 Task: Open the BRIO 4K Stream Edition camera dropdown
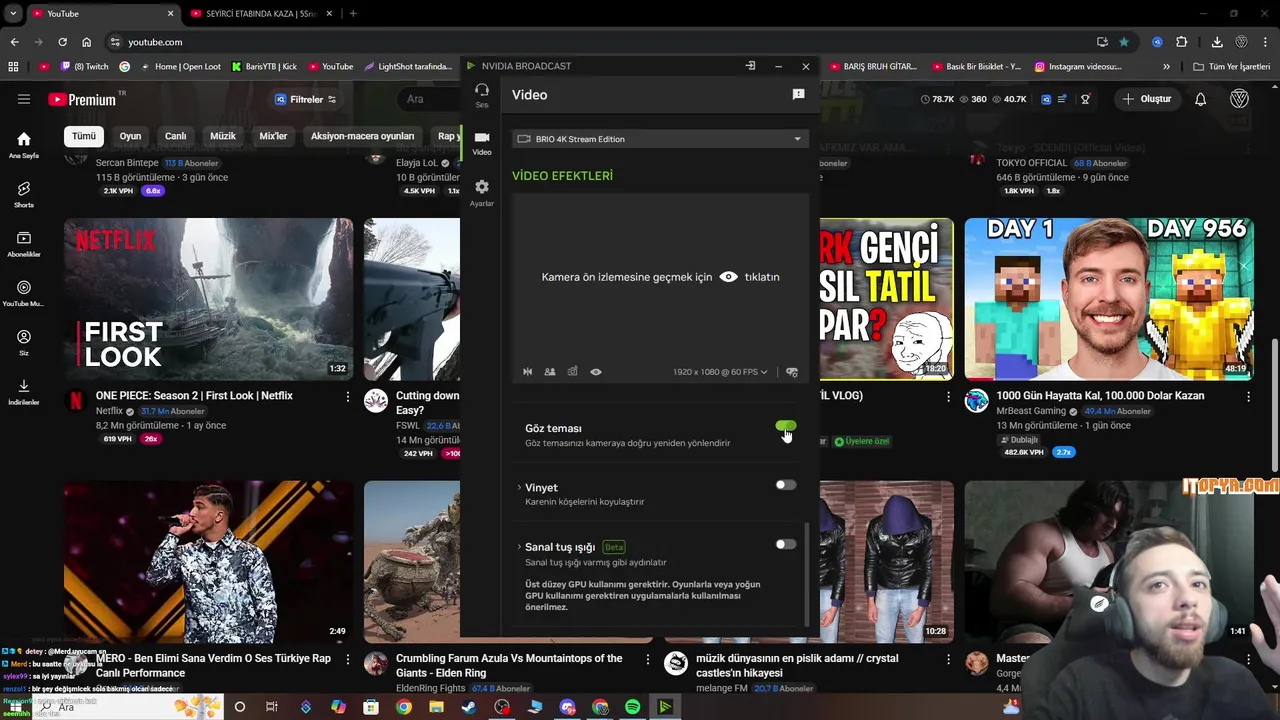[660, 139]
